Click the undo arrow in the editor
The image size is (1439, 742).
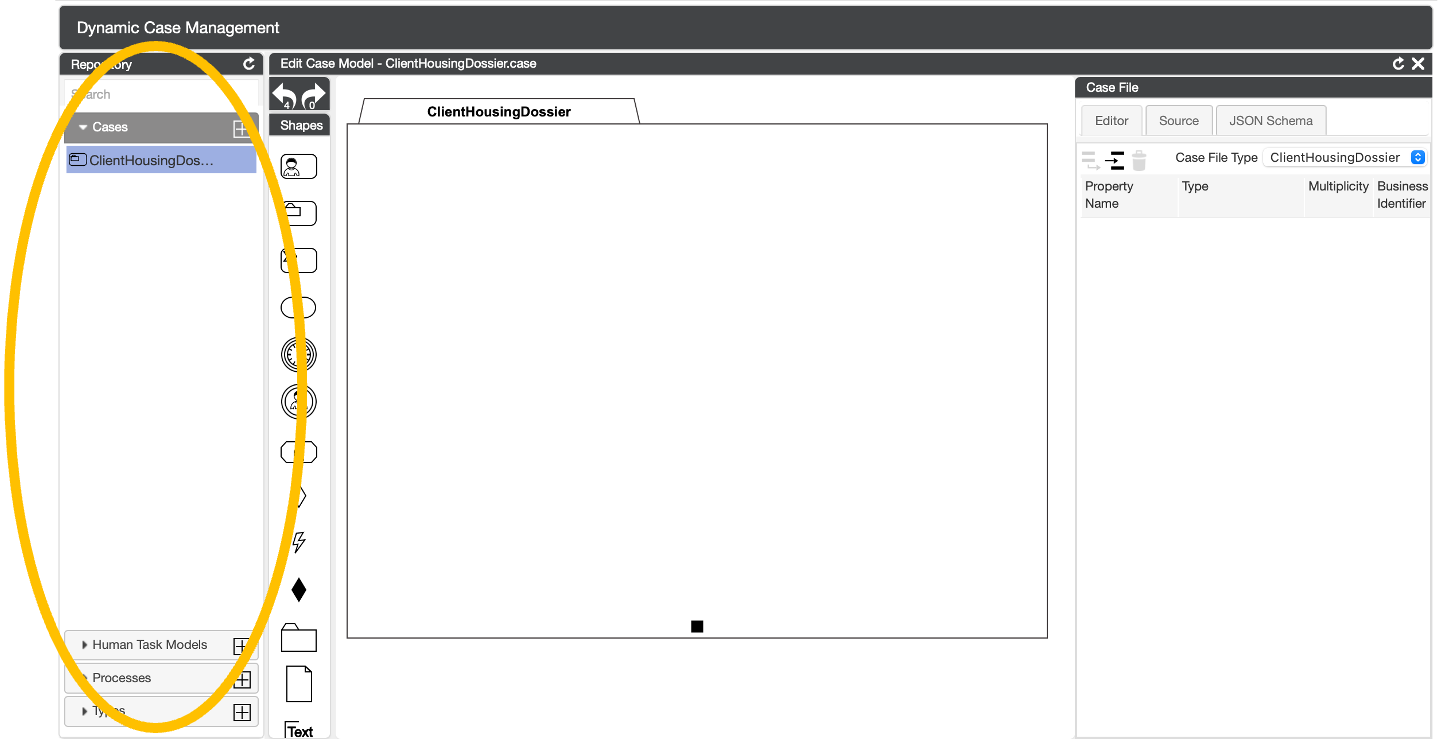click(x=284, y=96)
